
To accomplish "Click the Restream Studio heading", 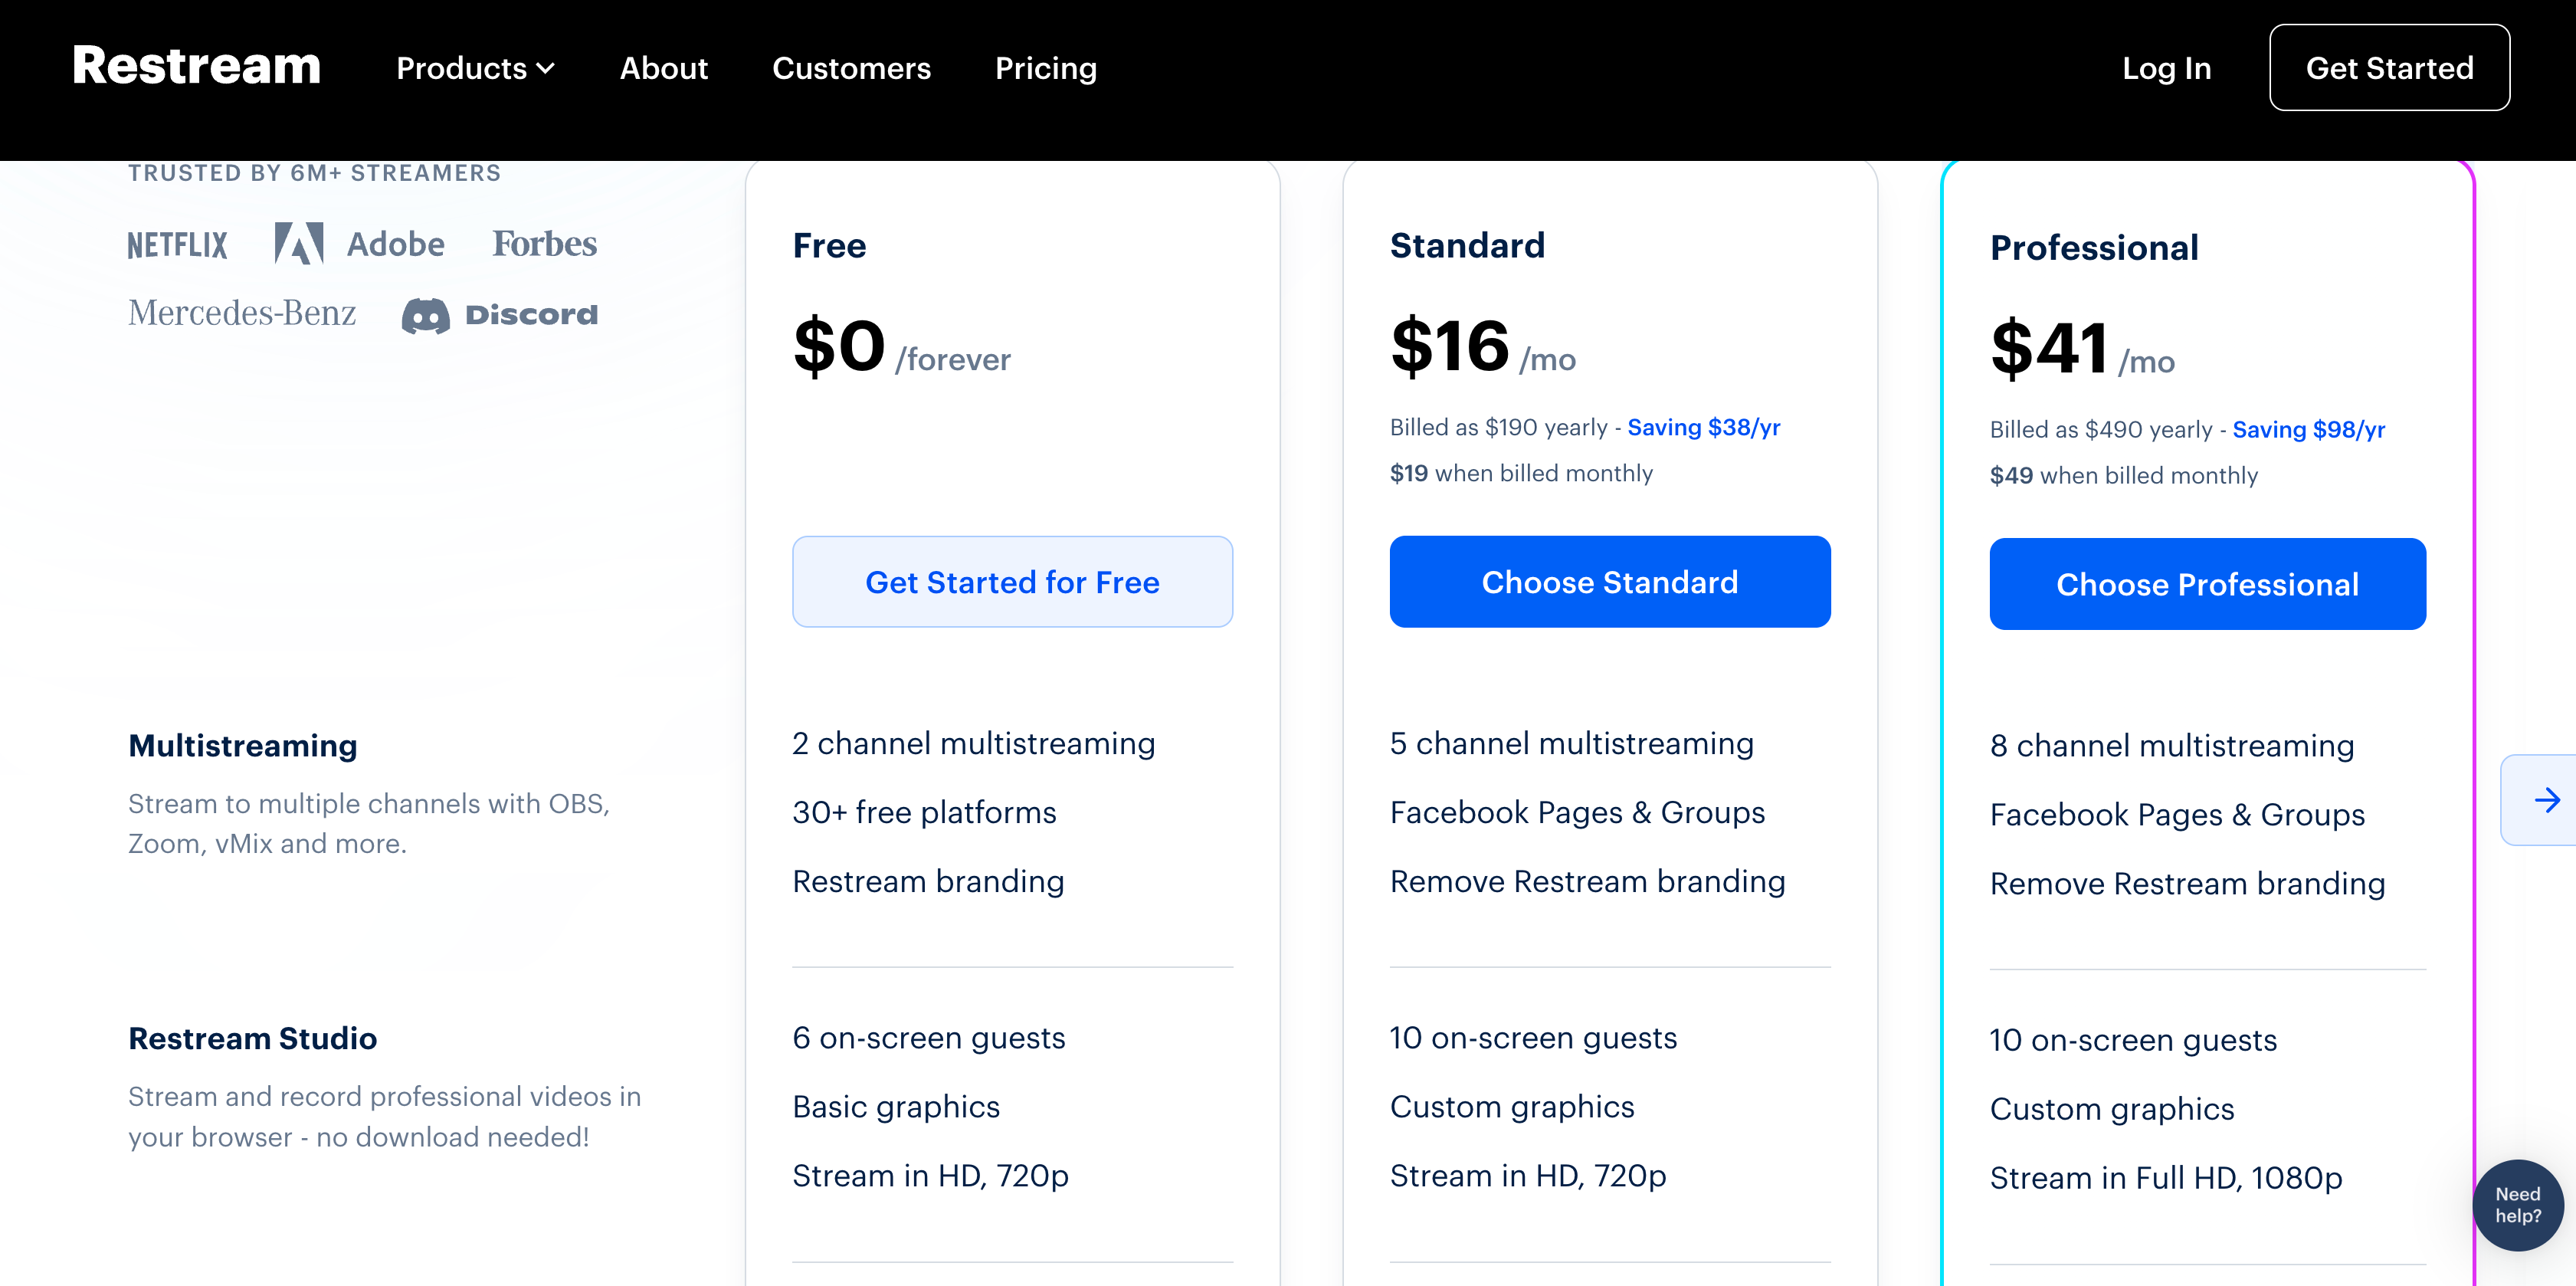I will (253, 1038).
